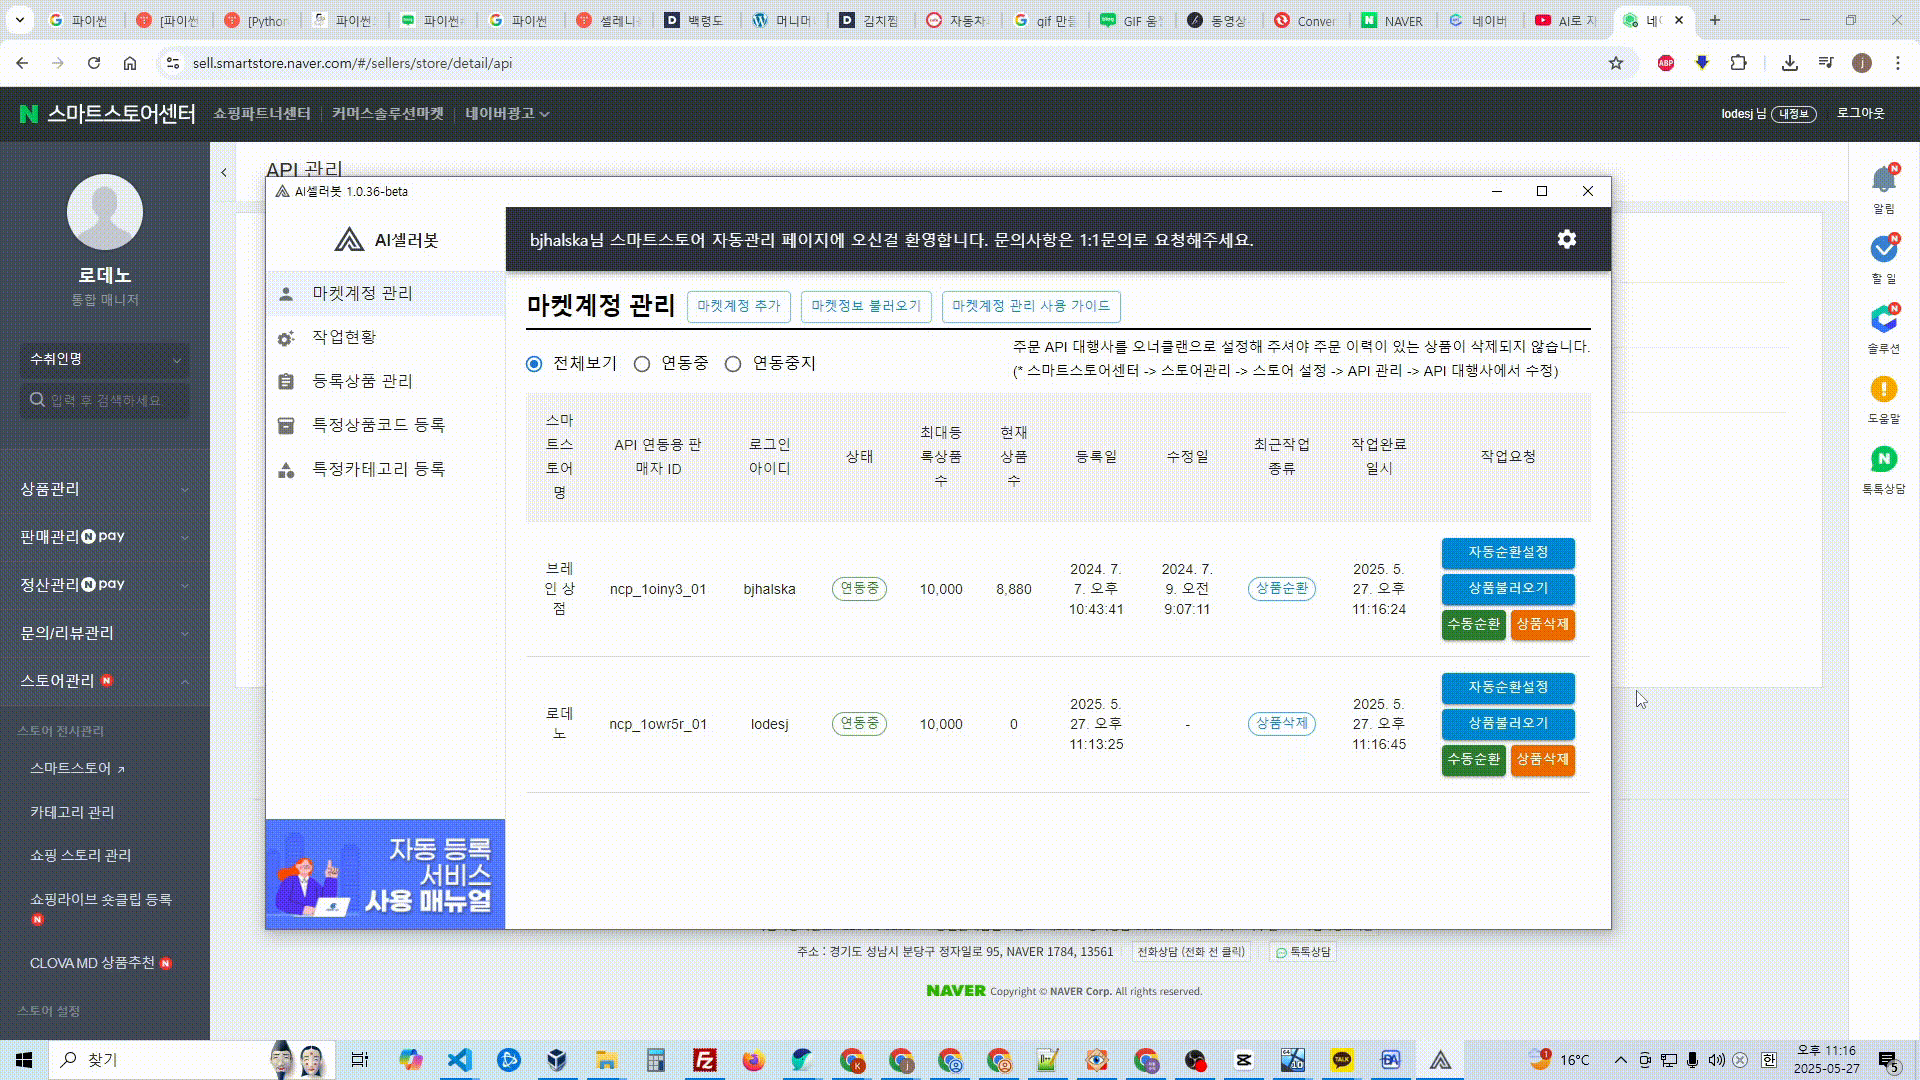1920x1080 pixels.
Task: Select the 연동중지 radio button
Action: [733, 364]
